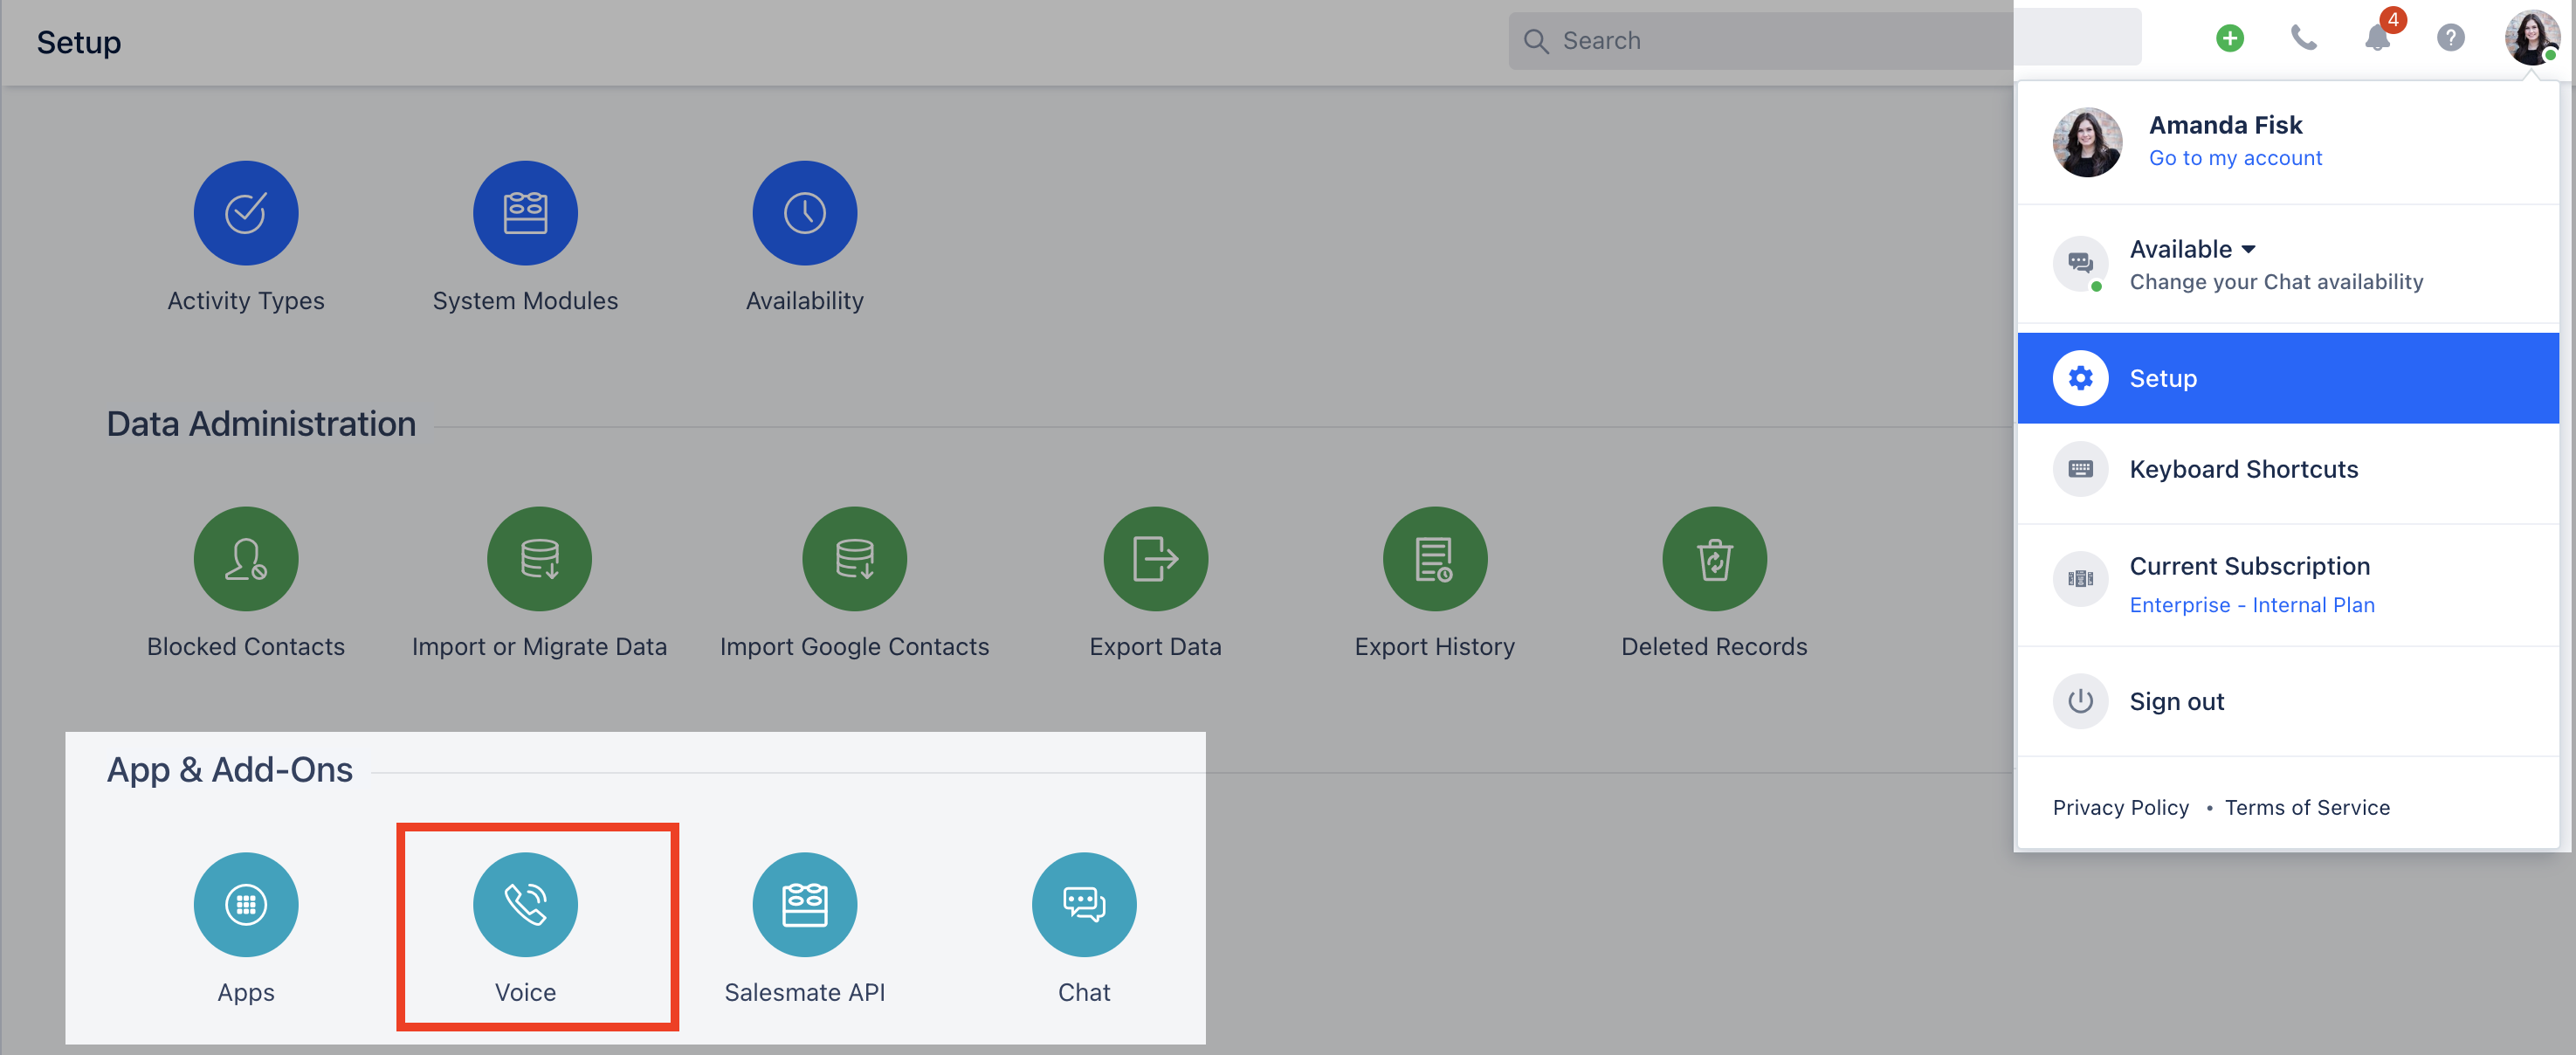
Task: Select Setup in the profile menu
Action: tap(2287, 379)
